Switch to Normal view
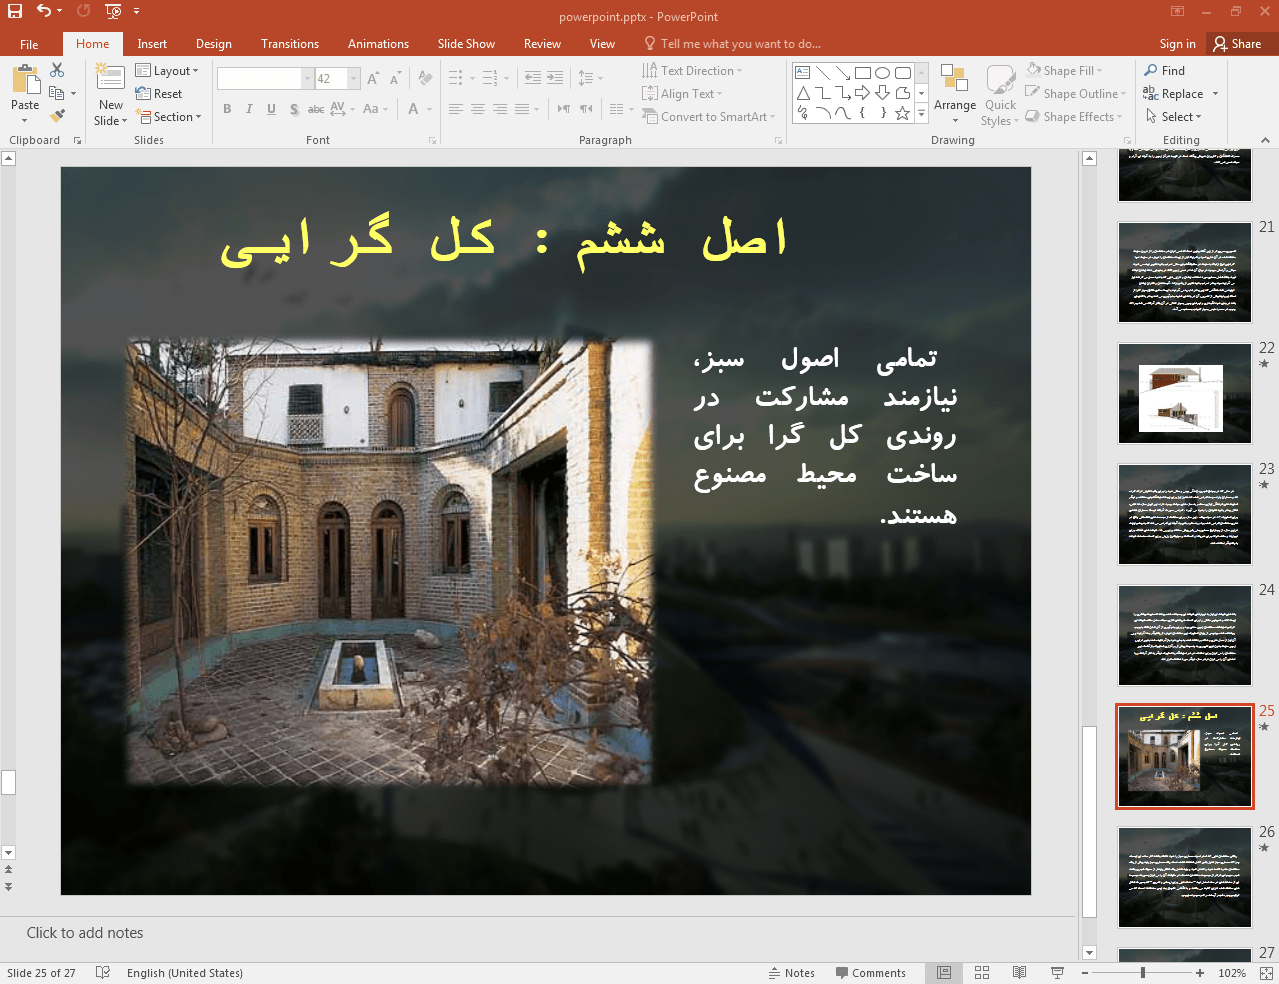This screenshot has height=984, width=1279. [944, 973]
